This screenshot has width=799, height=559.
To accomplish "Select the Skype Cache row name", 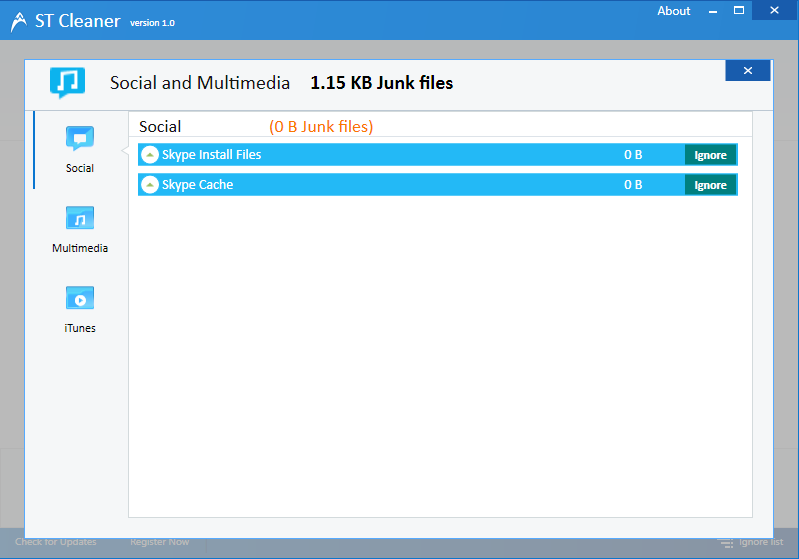I will 197,185.
